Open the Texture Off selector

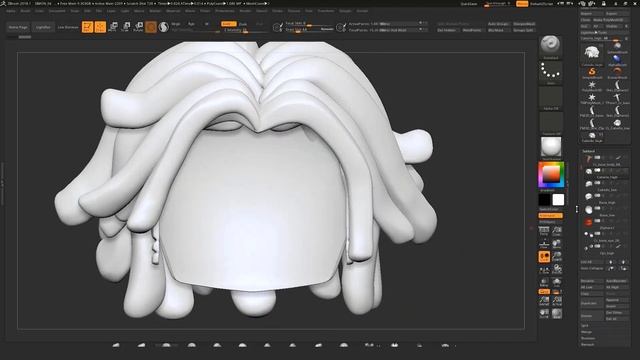pos(551,123)
